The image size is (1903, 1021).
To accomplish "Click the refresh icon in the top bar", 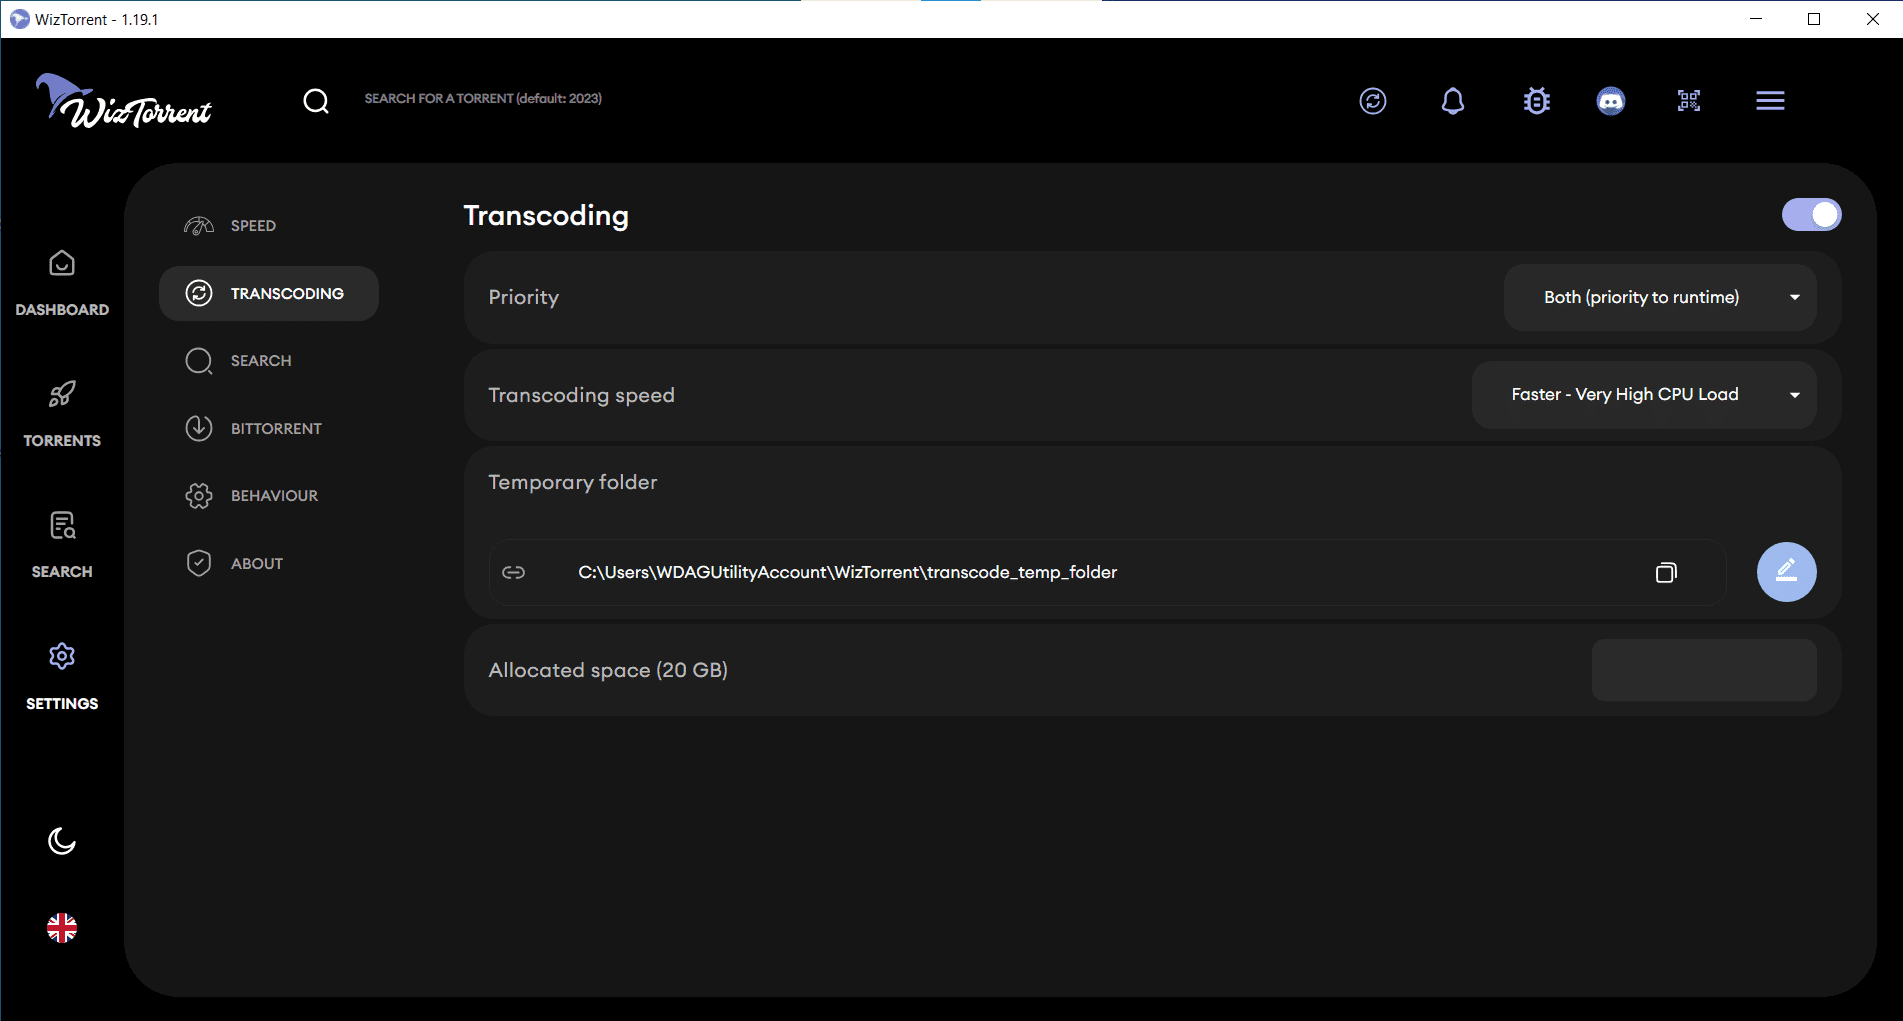I will [1372, 101].
